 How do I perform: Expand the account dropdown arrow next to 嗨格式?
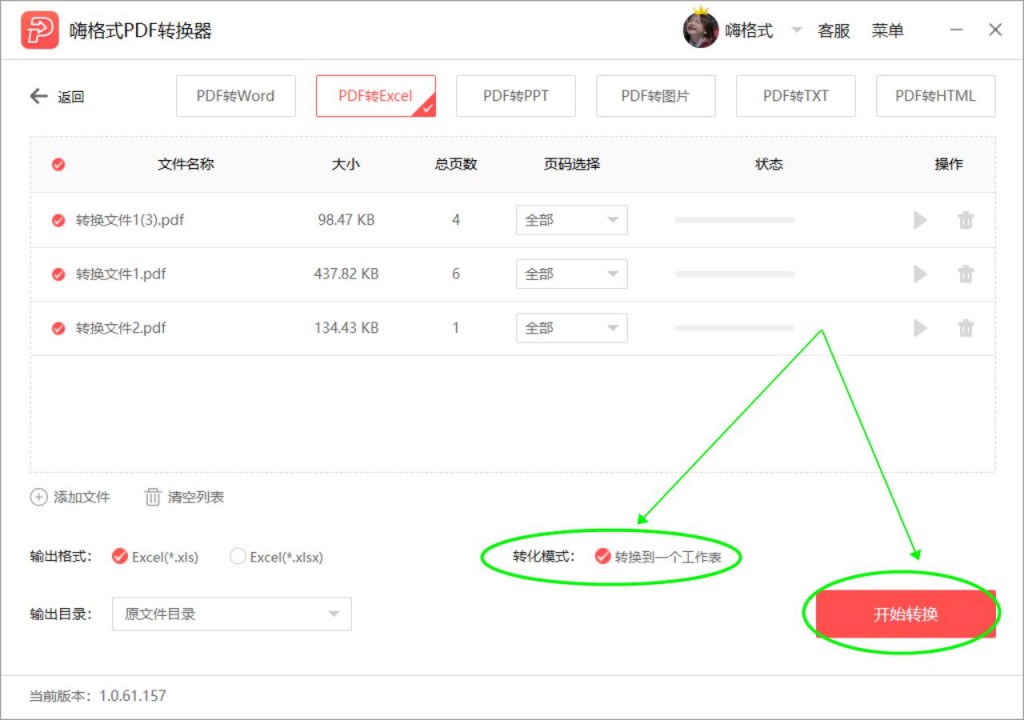[x=796, y=30]
